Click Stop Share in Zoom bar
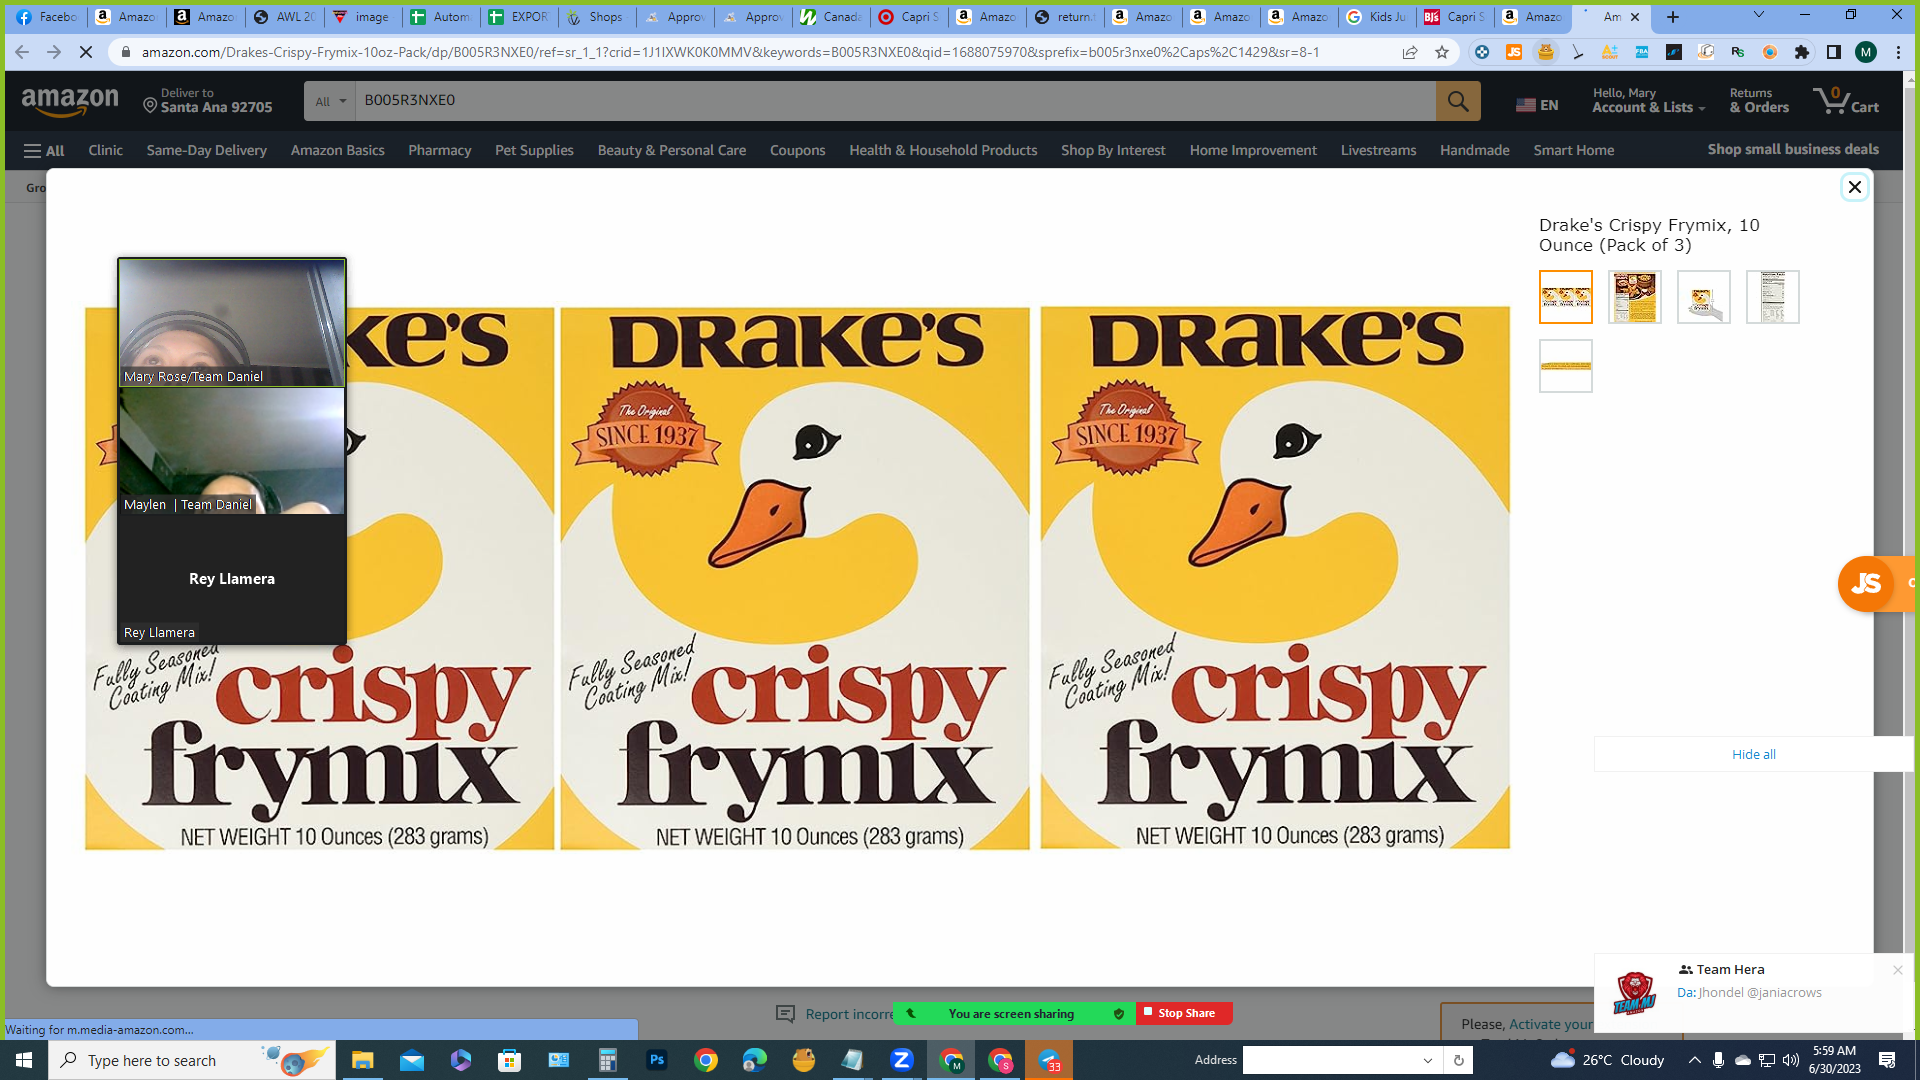 coord(1184,1013)
